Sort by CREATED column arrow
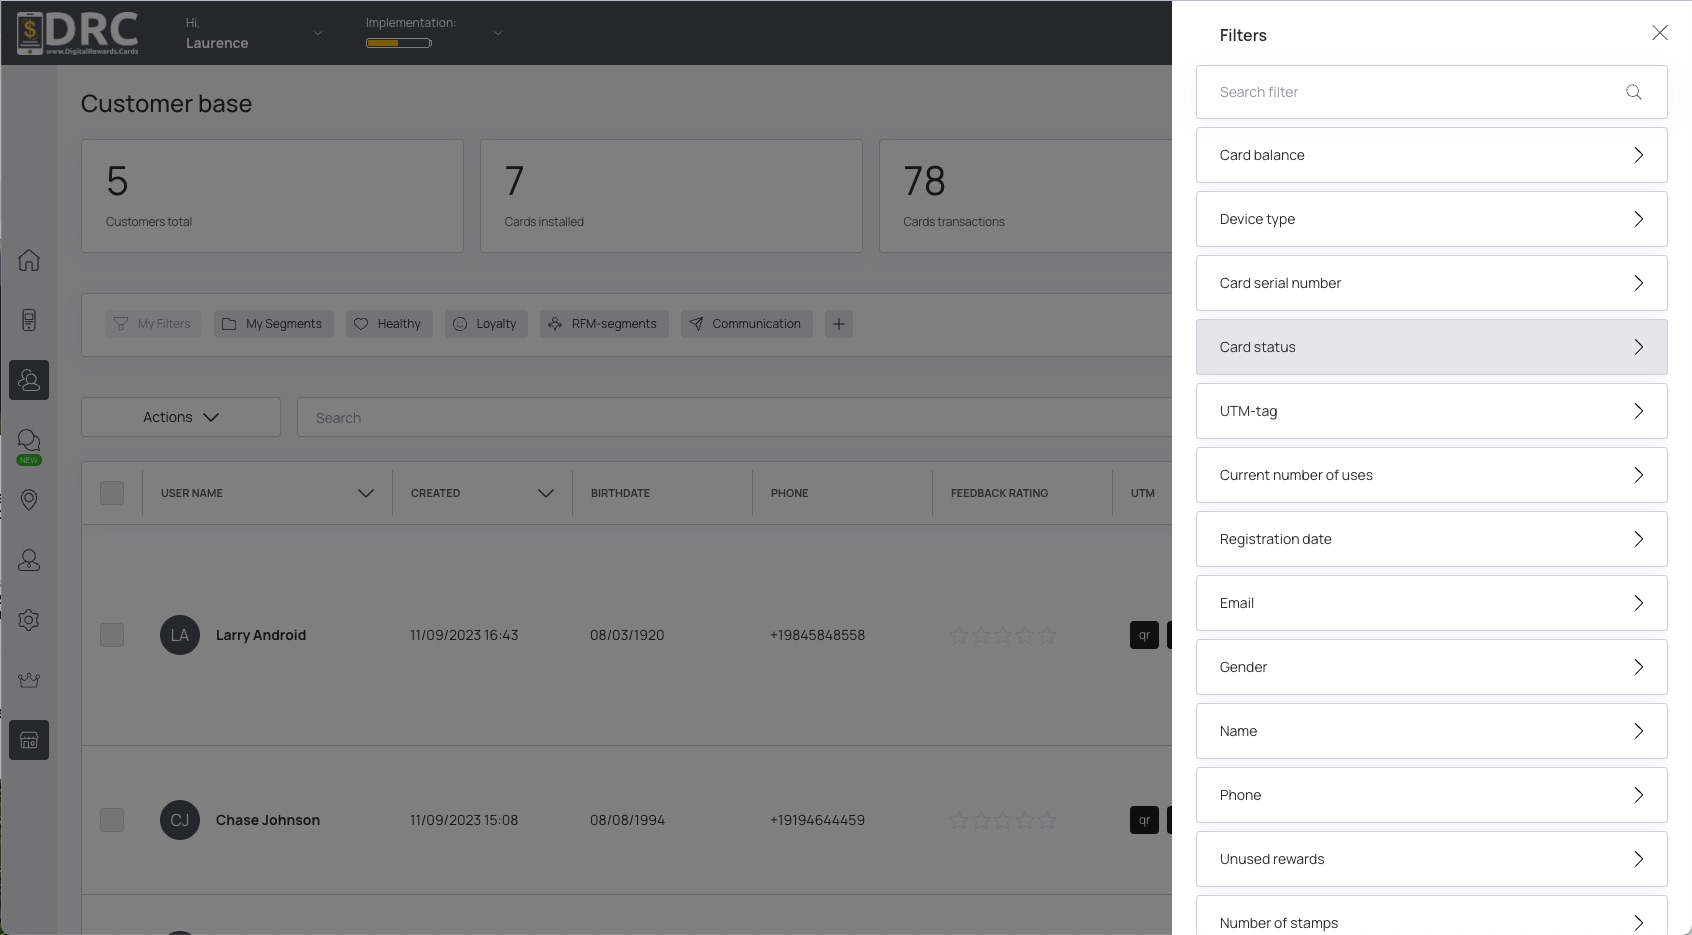The width and height of the screenshot is (1692, 935). [546, 493]
